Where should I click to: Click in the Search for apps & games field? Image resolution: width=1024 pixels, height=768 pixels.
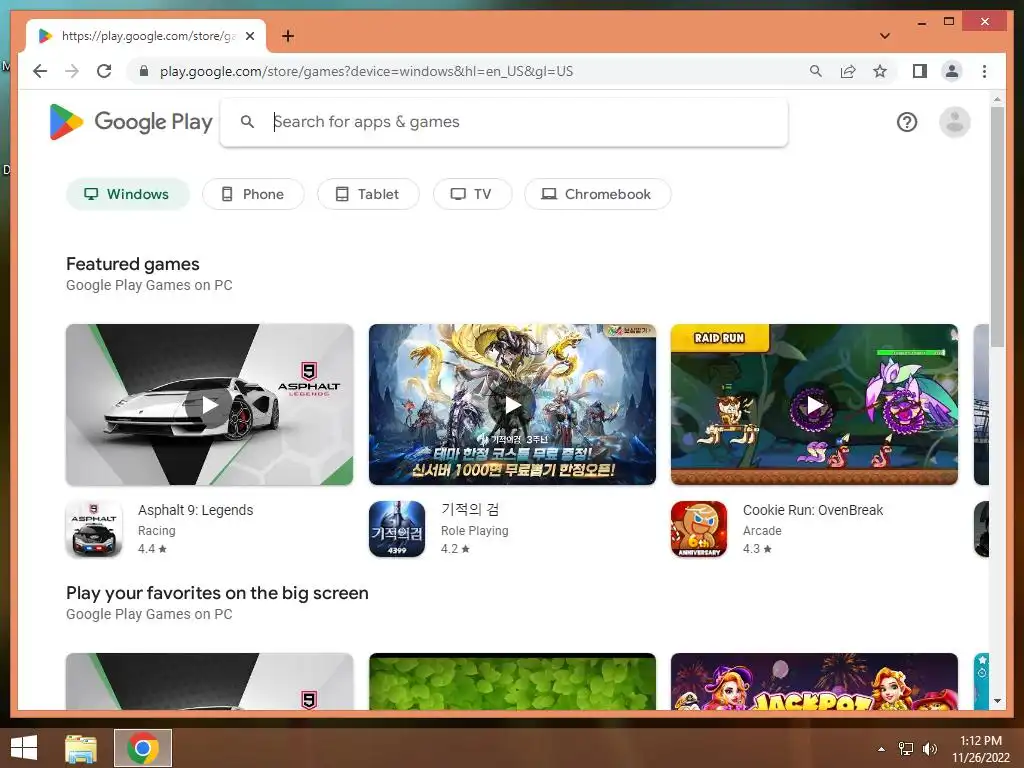[x=504, y=122]
